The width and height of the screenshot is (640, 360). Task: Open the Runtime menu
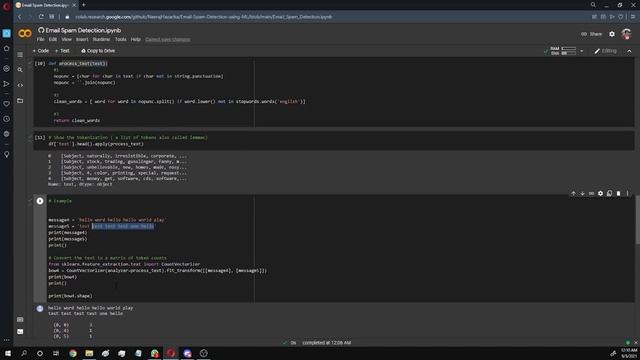point(101,40)
